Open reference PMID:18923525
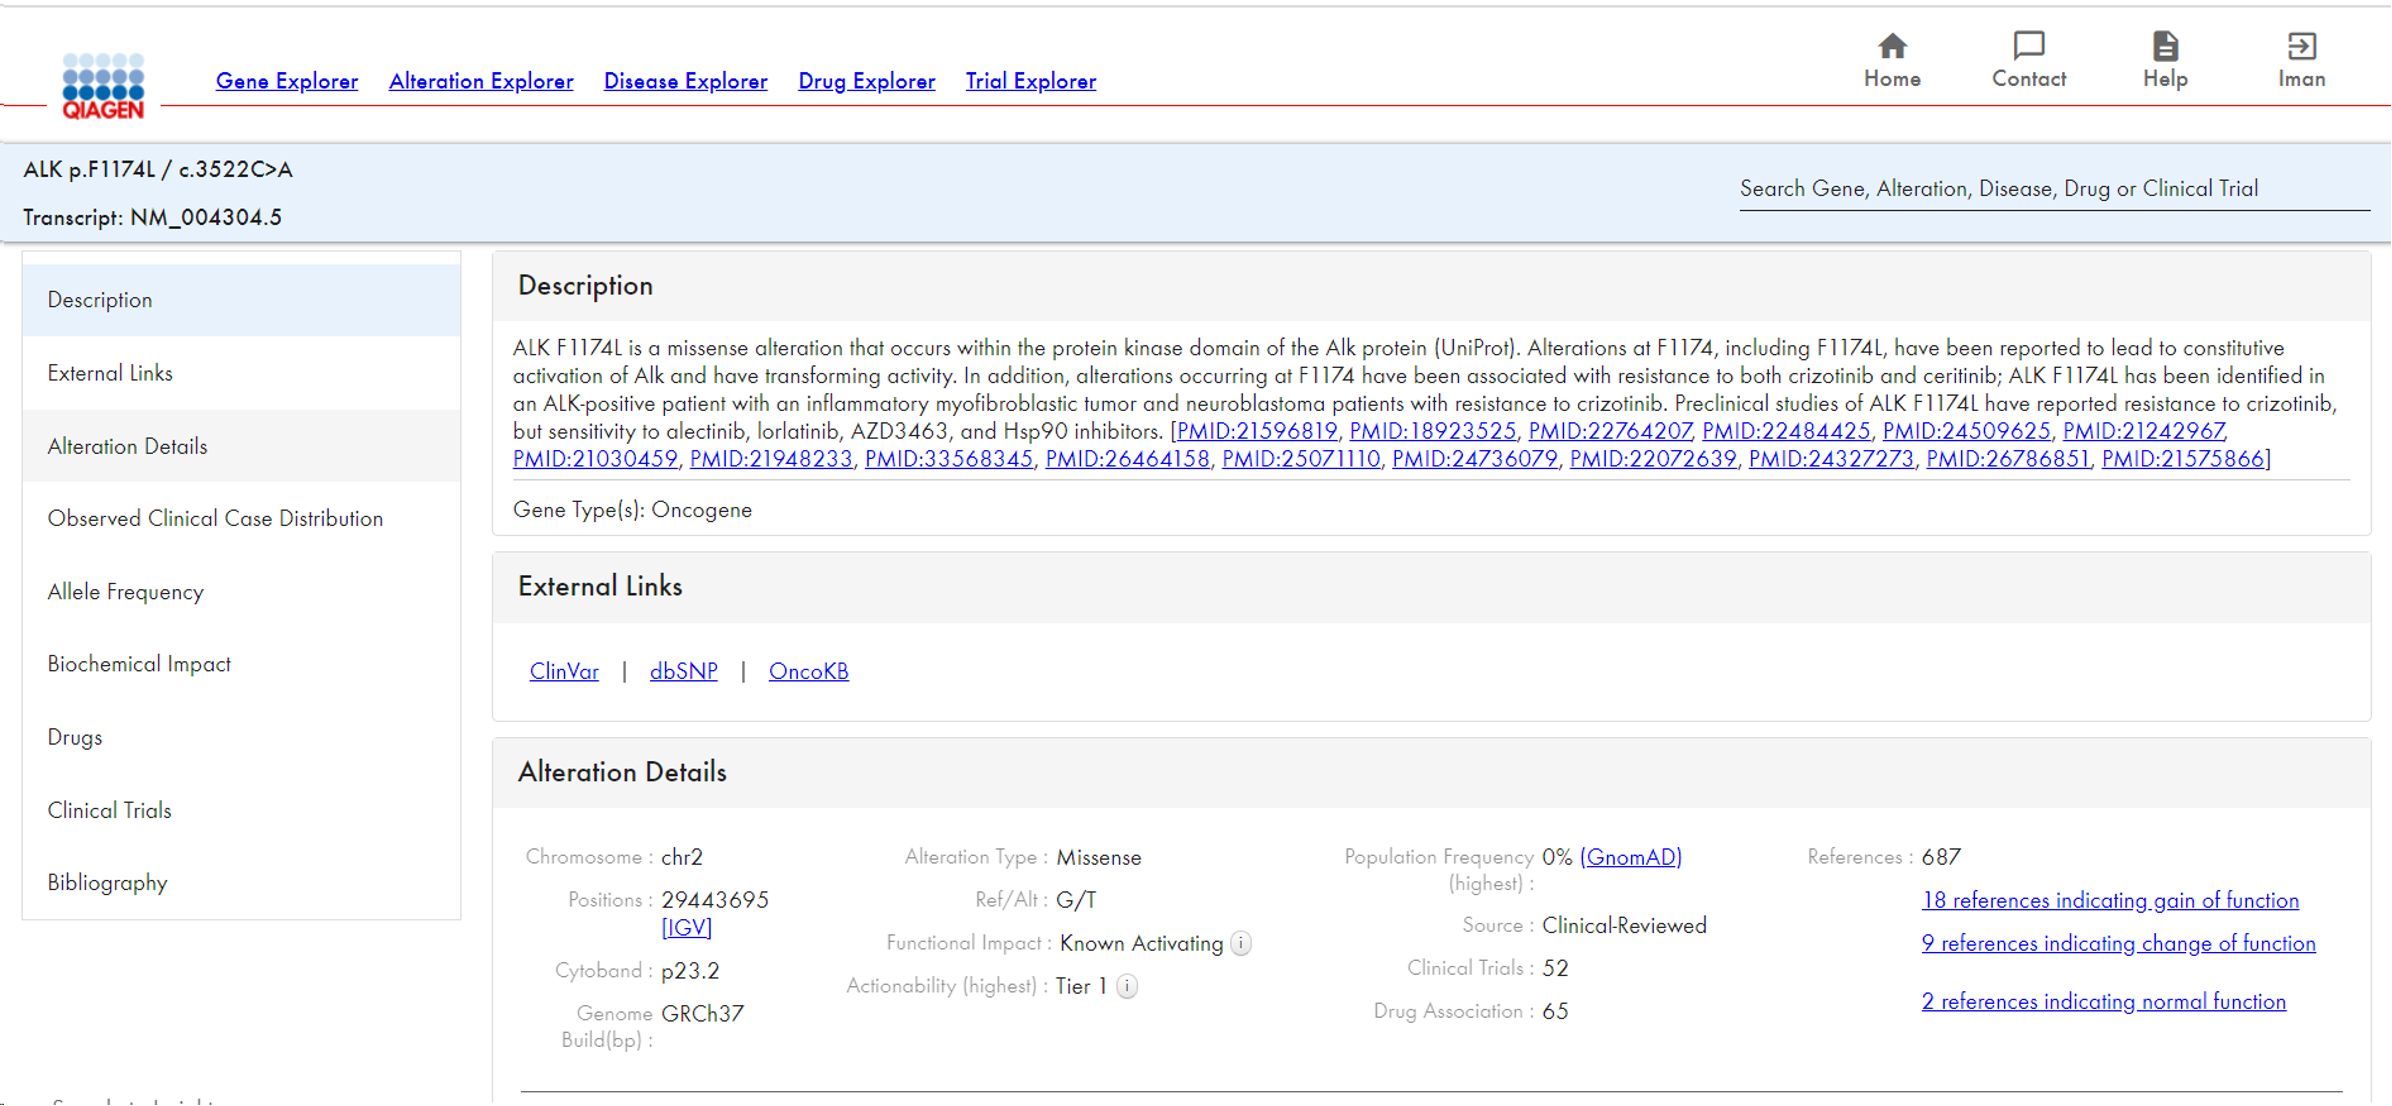The height and width of the screenshot is (1106, 2392). [1432, 431]
